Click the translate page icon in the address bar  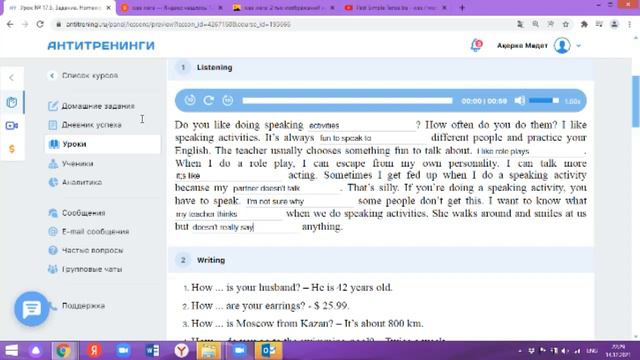(x=520, y=24)
